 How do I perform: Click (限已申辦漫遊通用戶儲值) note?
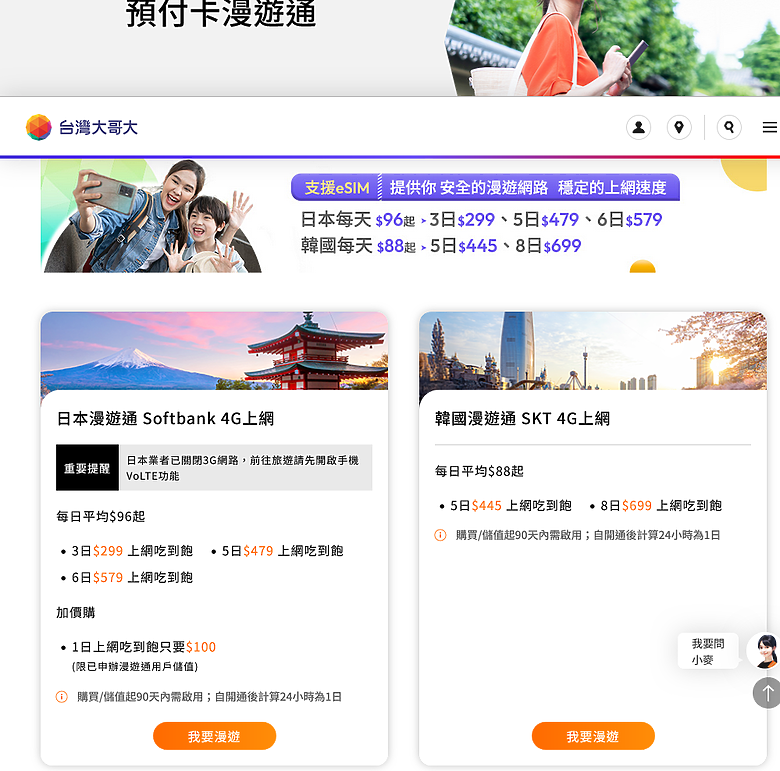pyautogui.click(x=135, y=666)
